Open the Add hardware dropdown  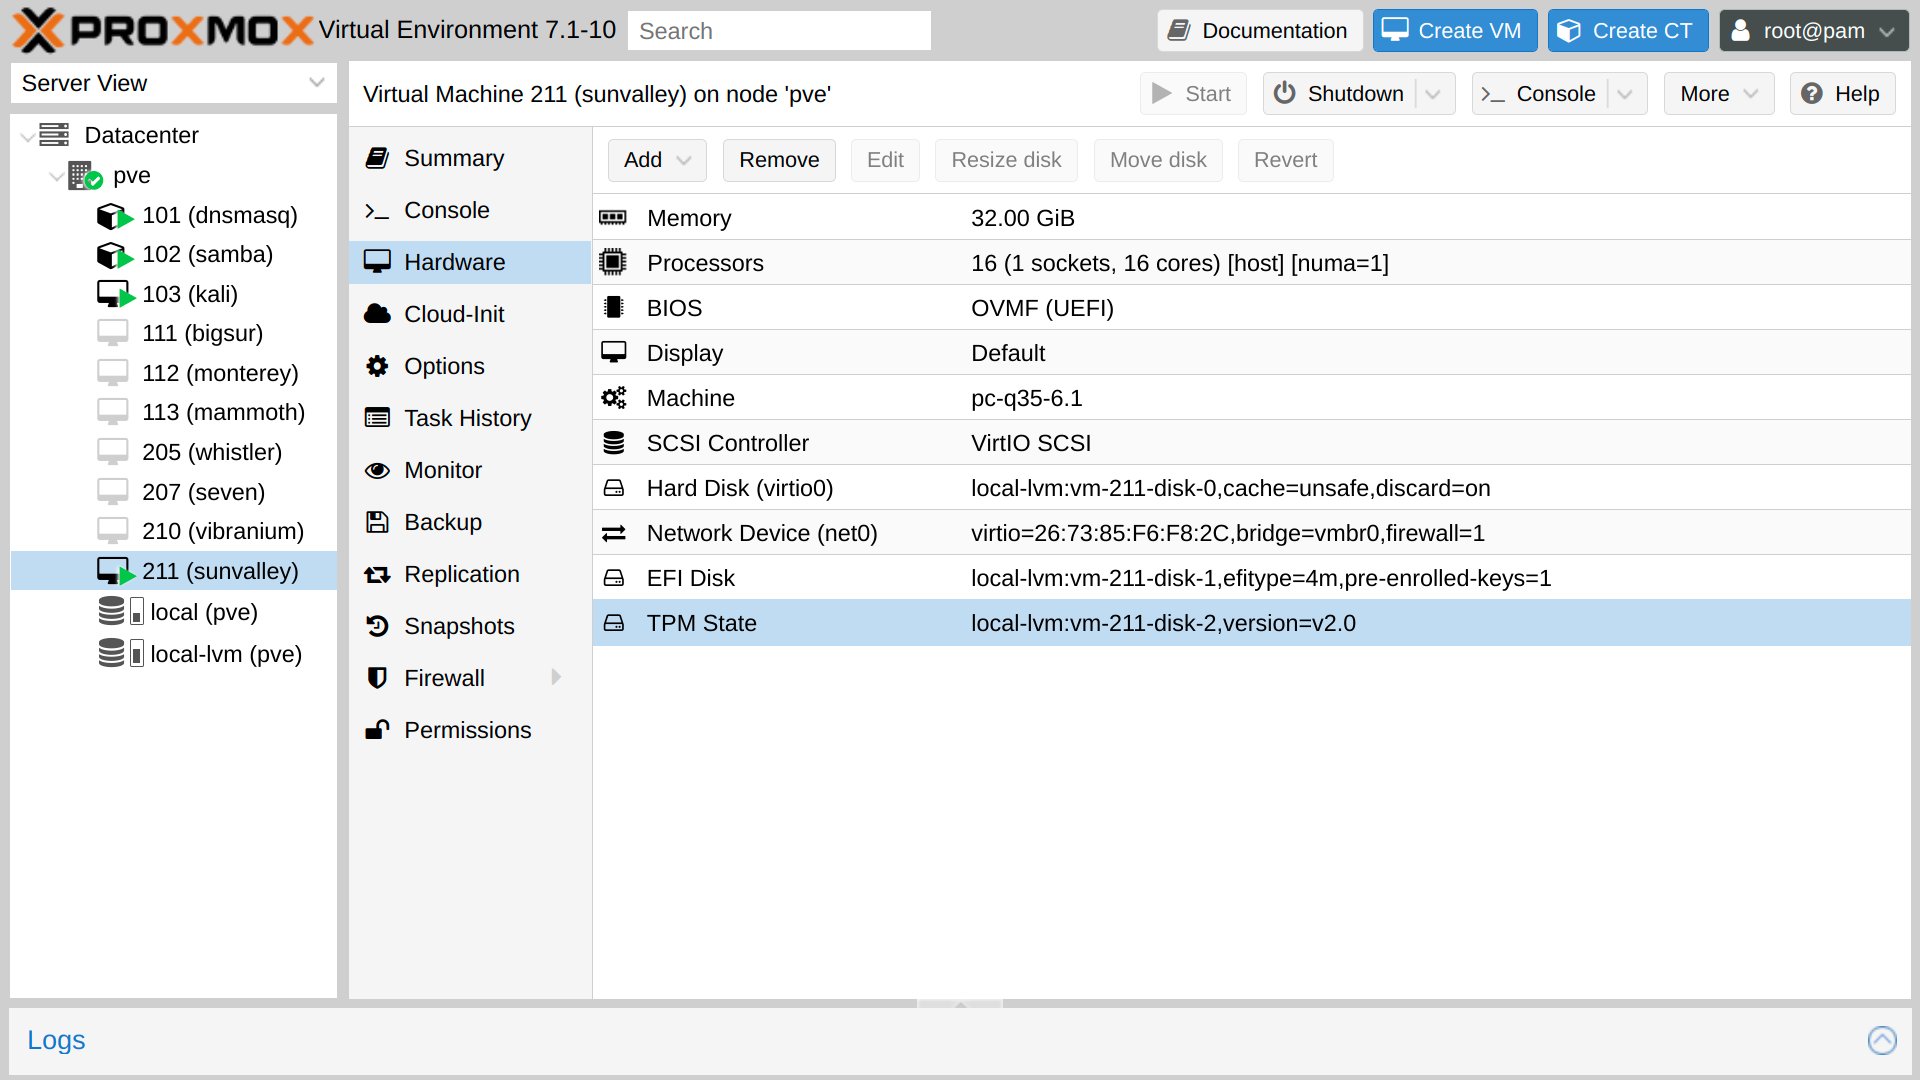(x=657, y=160)
